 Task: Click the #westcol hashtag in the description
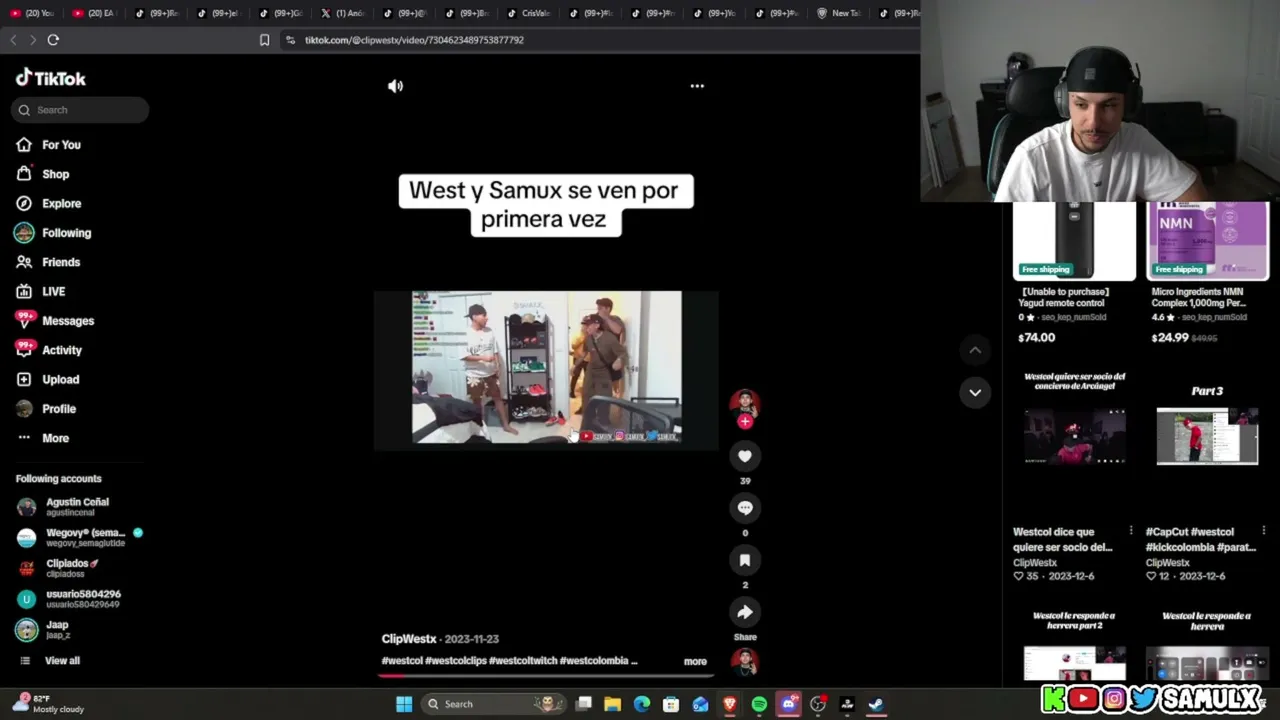click(402, 661)
